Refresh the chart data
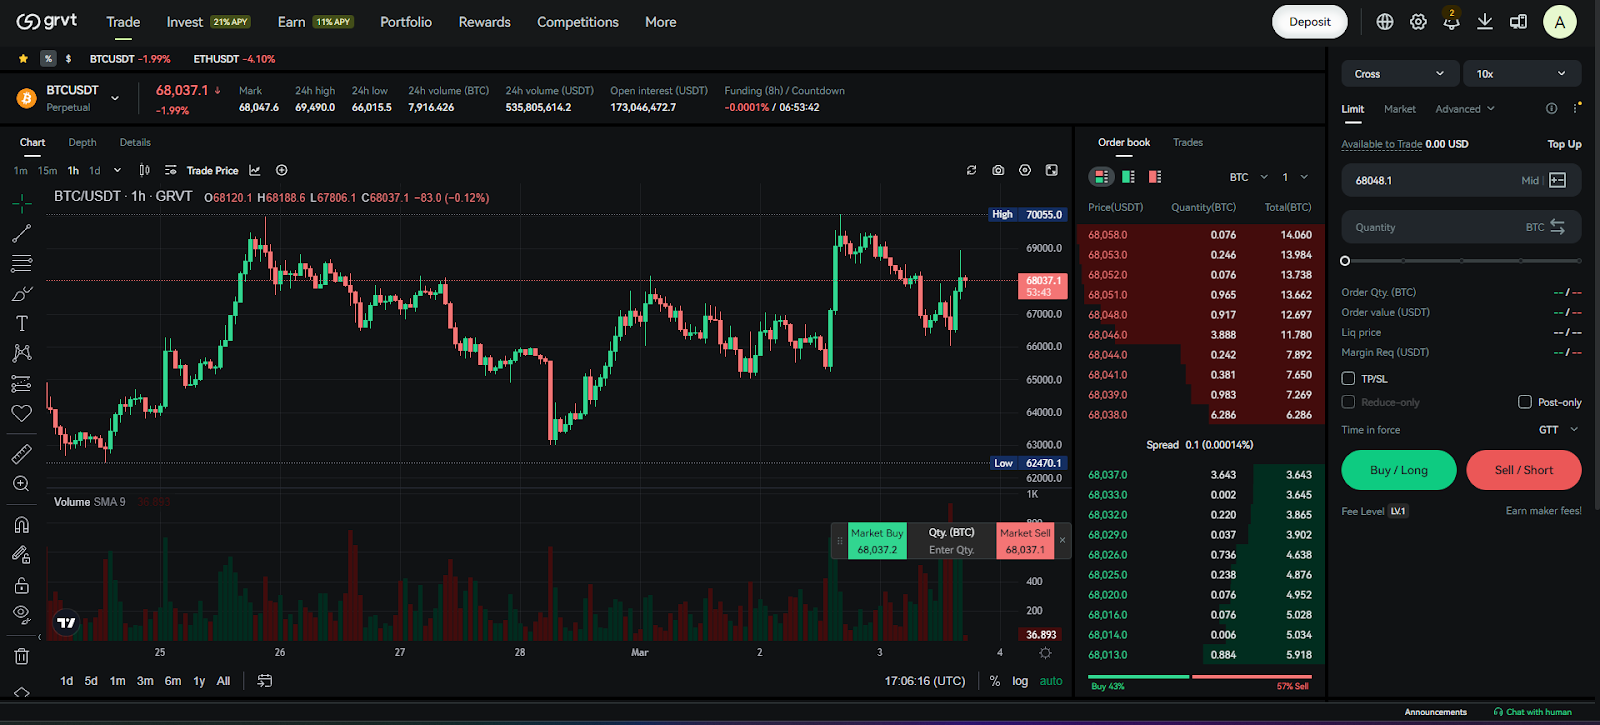 click(x=971, y=170)
